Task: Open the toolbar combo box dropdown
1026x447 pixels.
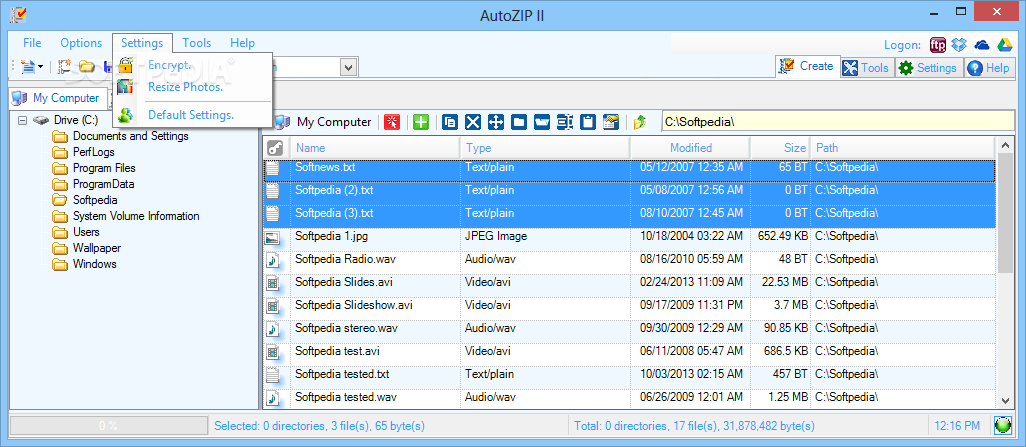Action: [349, 66]
